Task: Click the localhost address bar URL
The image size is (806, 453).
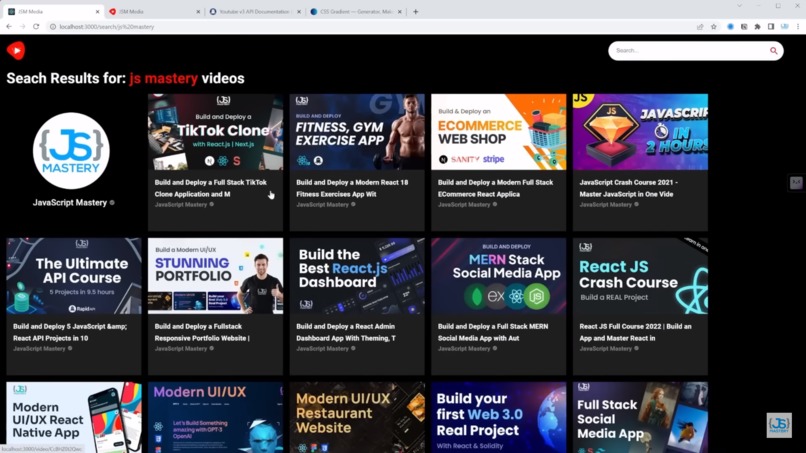Action: tap(106, 27)
